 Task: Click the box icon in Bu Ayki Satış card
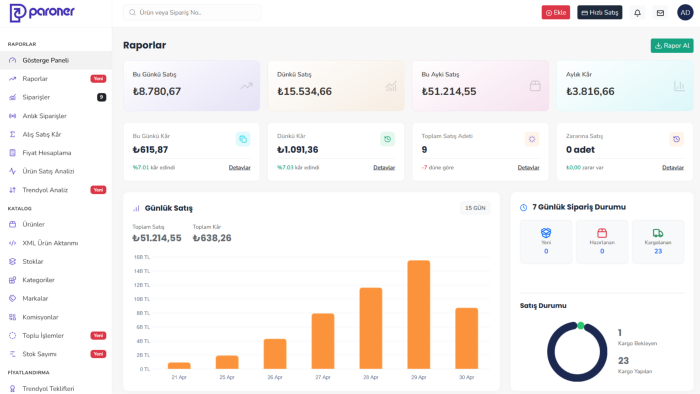pyautogui.click(x=535, y=86)
